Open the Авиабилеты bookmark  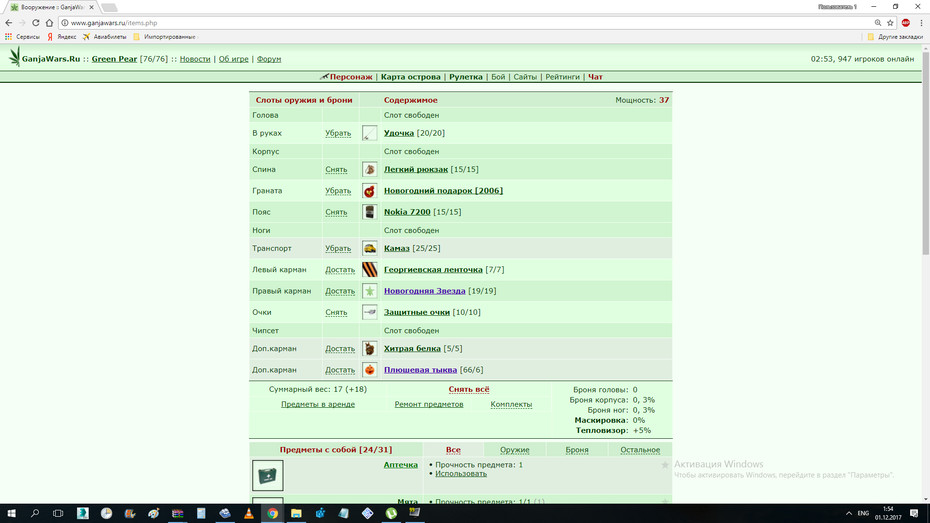[x=104, y=37]
